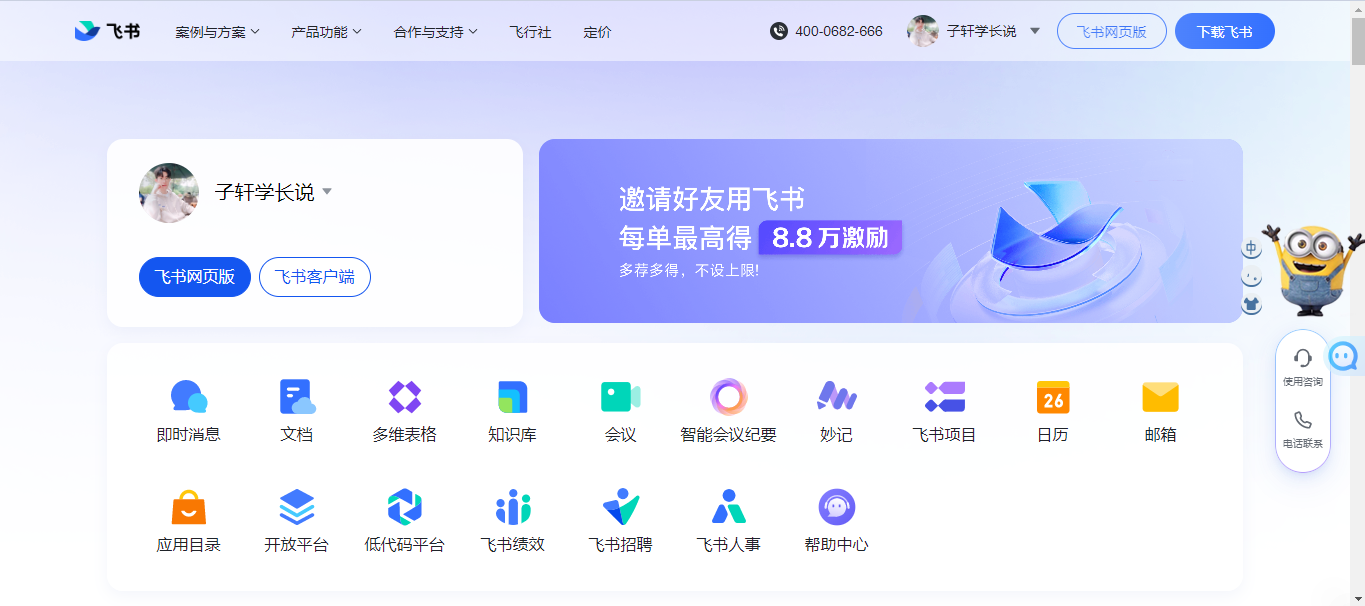Screen dimensions: 1365x606
Task: Click the header user avatar photo
Action: point(922,31)
